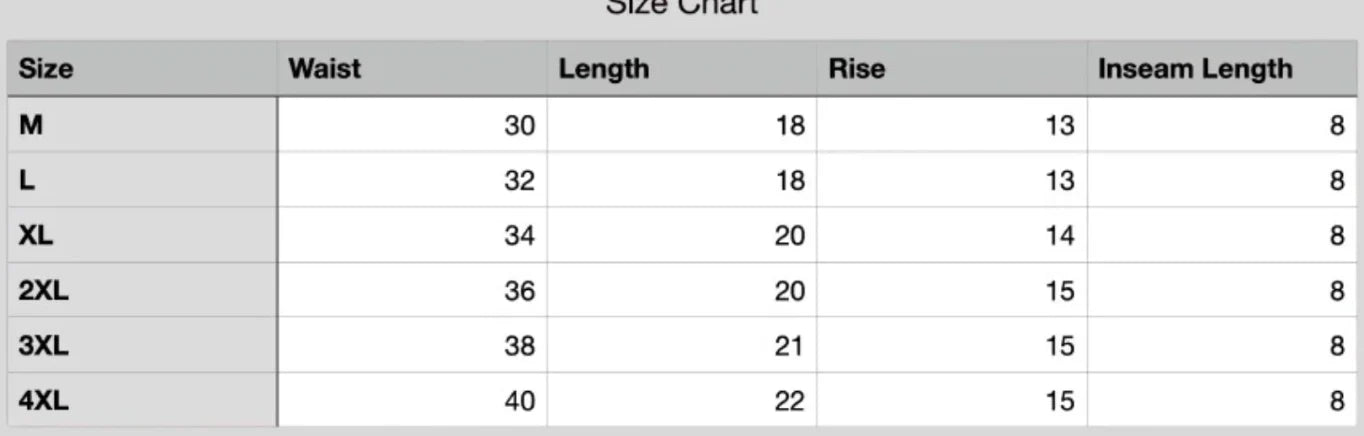Click the 2XL size row label
Viewport: 1364px width, 436px height.
(x=43, y=291)
